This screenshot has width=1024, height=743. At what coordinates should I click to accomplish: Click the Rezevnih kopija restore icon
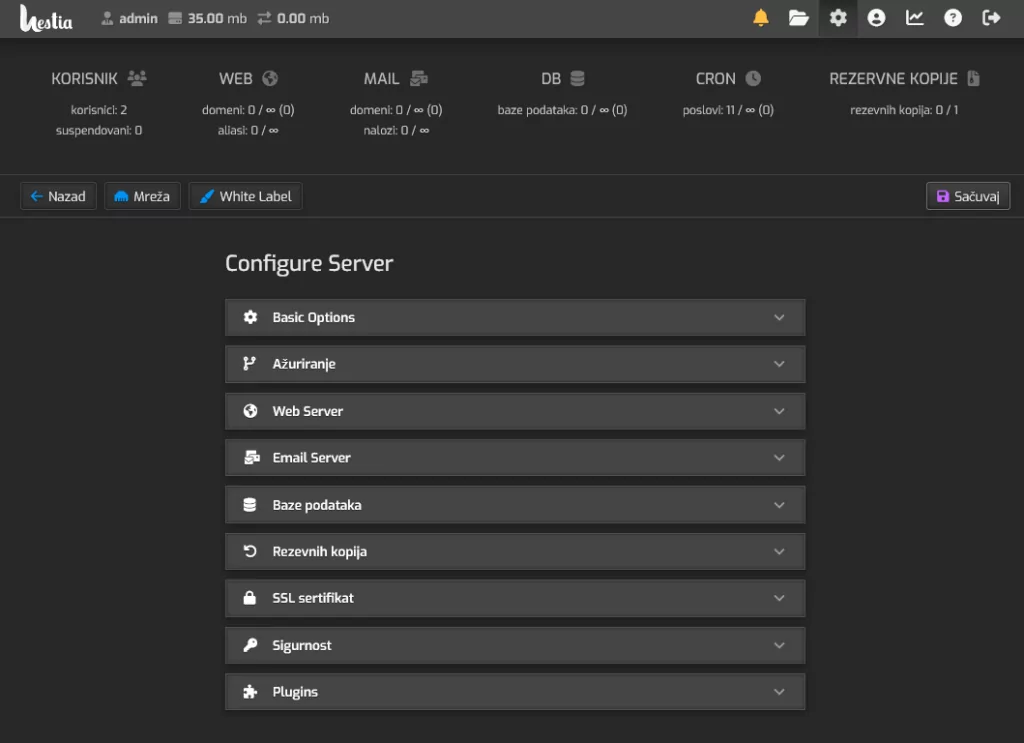click(x=250, y=552)
